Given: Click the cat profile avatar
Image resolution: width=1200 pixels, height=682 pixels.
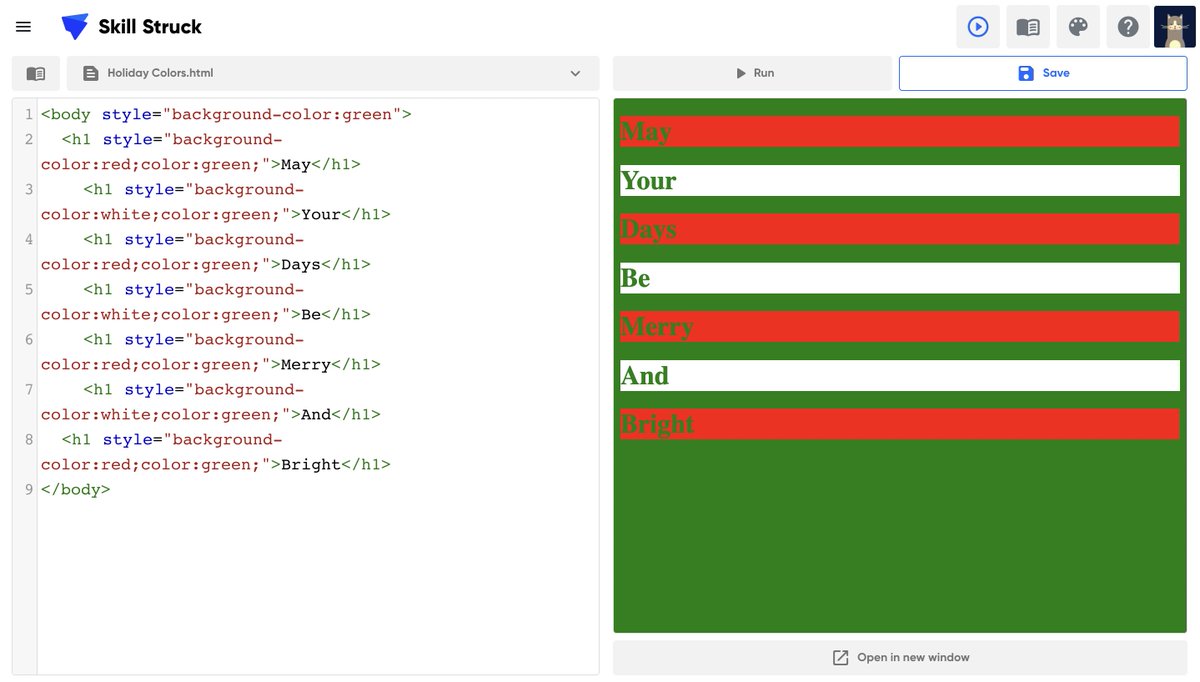Looking at the screenshot, I should tap(1175, 27).
